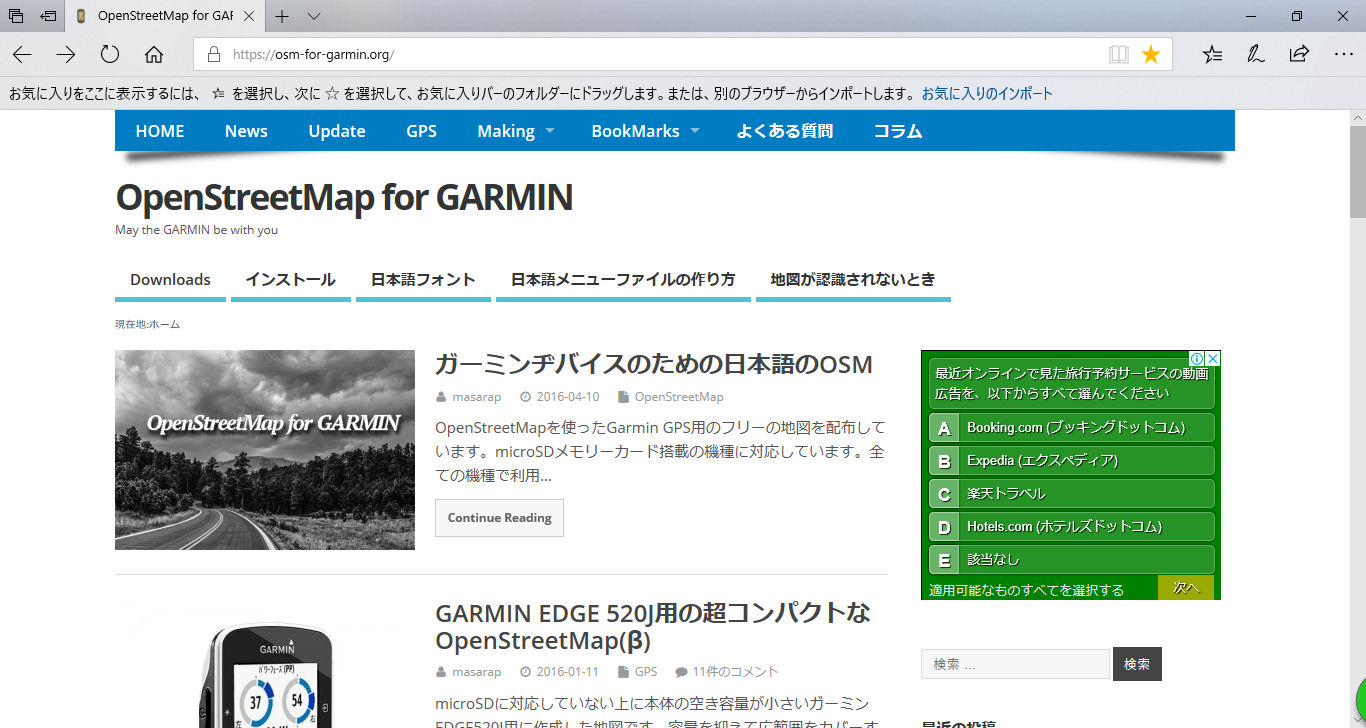This screenshot has height=728, width=1366.
Task: Open the browser settings and more menu
Action: point(1343,54)
